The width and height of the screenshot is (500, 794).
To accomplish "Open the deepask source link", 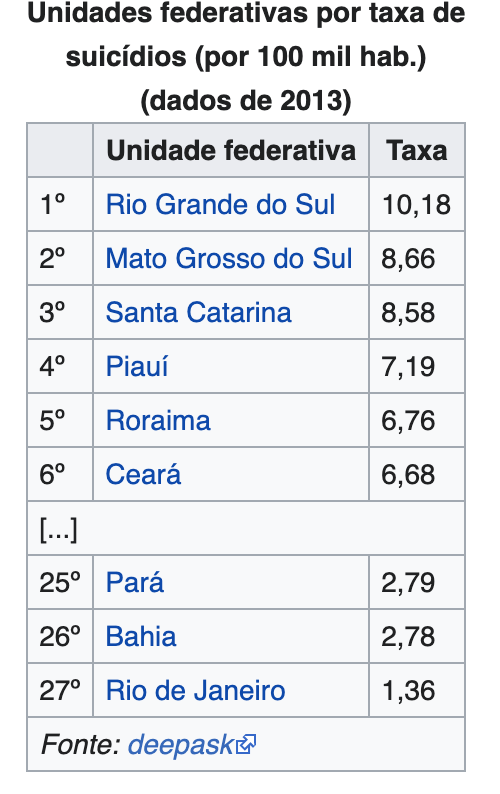I will (x=180, y=745).
